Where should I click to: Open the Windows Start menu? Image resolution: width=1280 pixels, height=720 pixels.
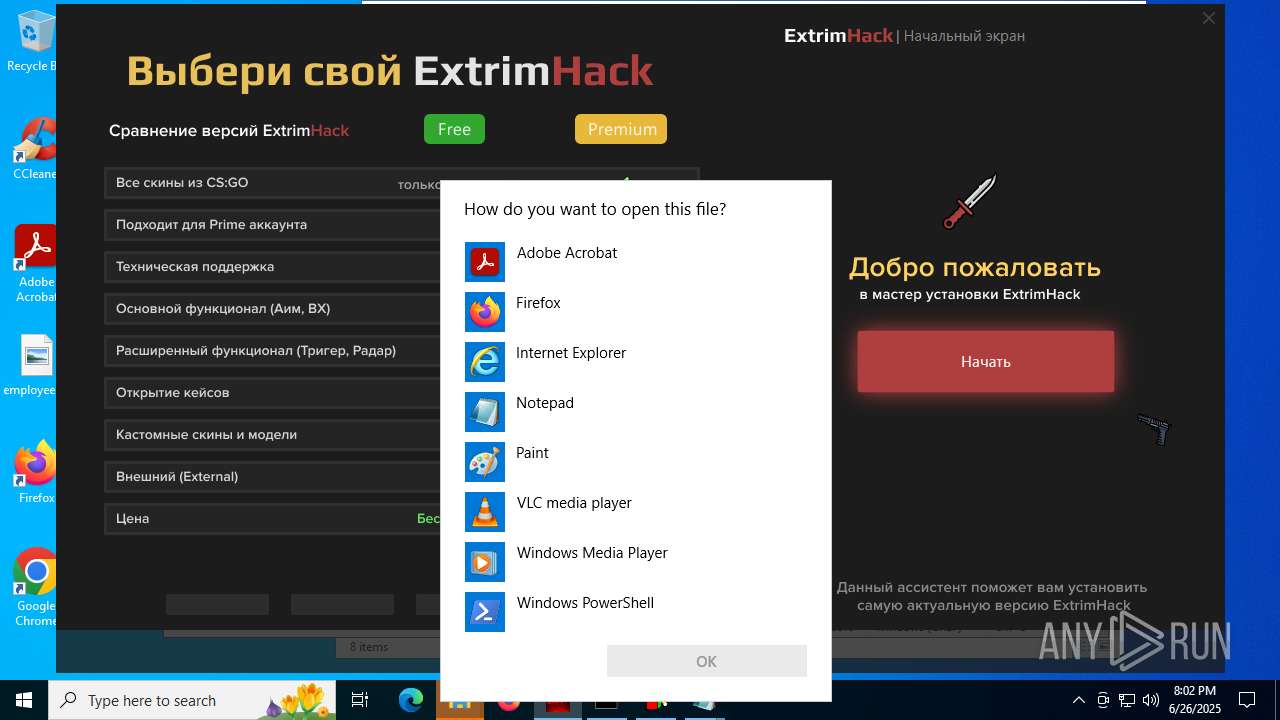pos(23,700)
